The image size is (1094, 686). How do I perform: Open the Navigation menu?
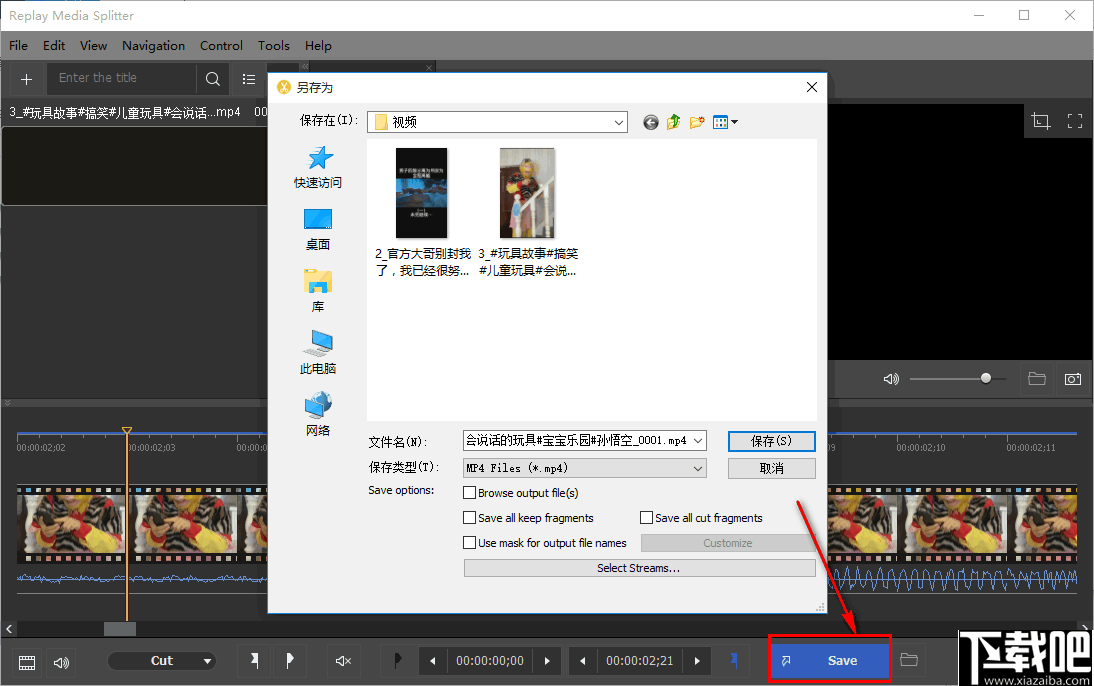pos(153,46)
